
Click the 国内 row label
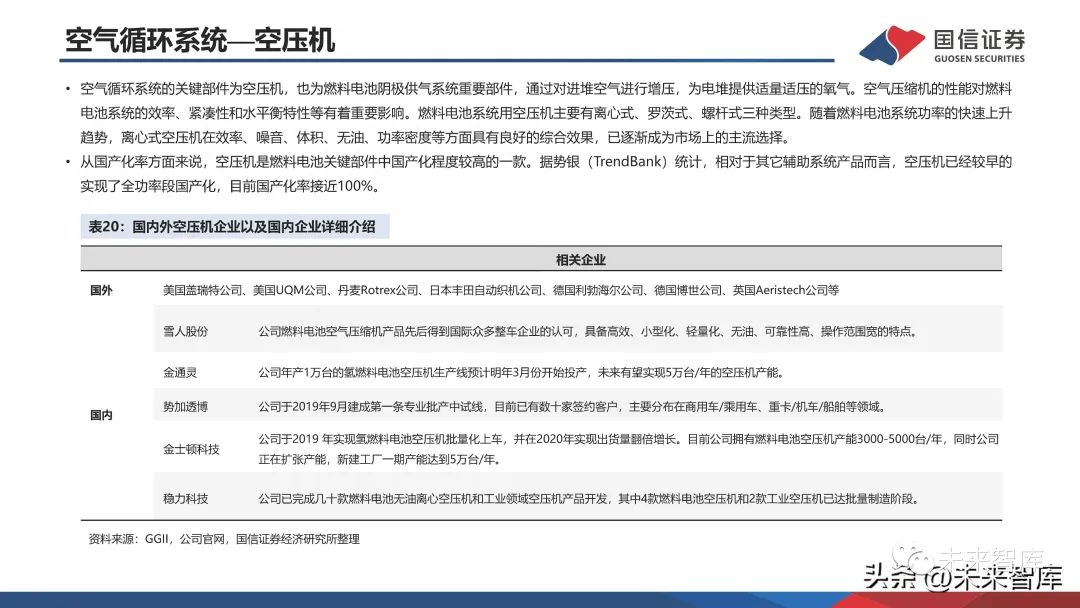[101, 415]
